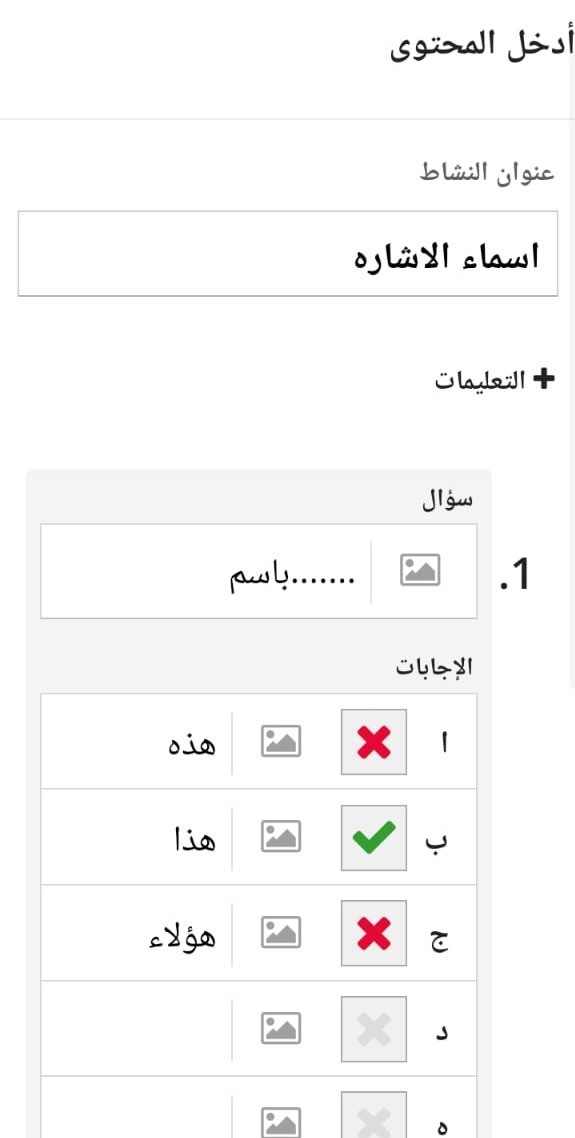This screenshot has width=575, height=1138.
Task: Add image to empty answer د
Action: tap(281, 1028)
